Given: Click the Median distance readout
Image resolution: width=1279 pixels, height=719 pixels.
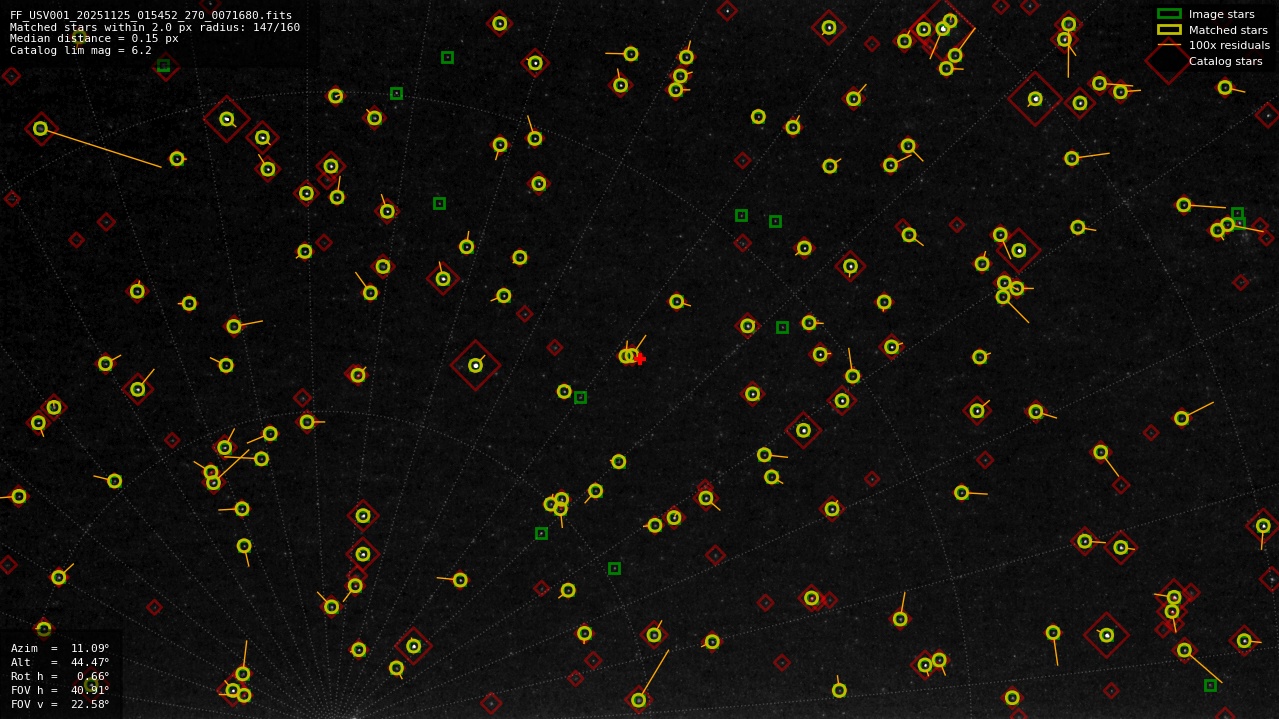Looking at the screenshot, I should tap(94, 39).
